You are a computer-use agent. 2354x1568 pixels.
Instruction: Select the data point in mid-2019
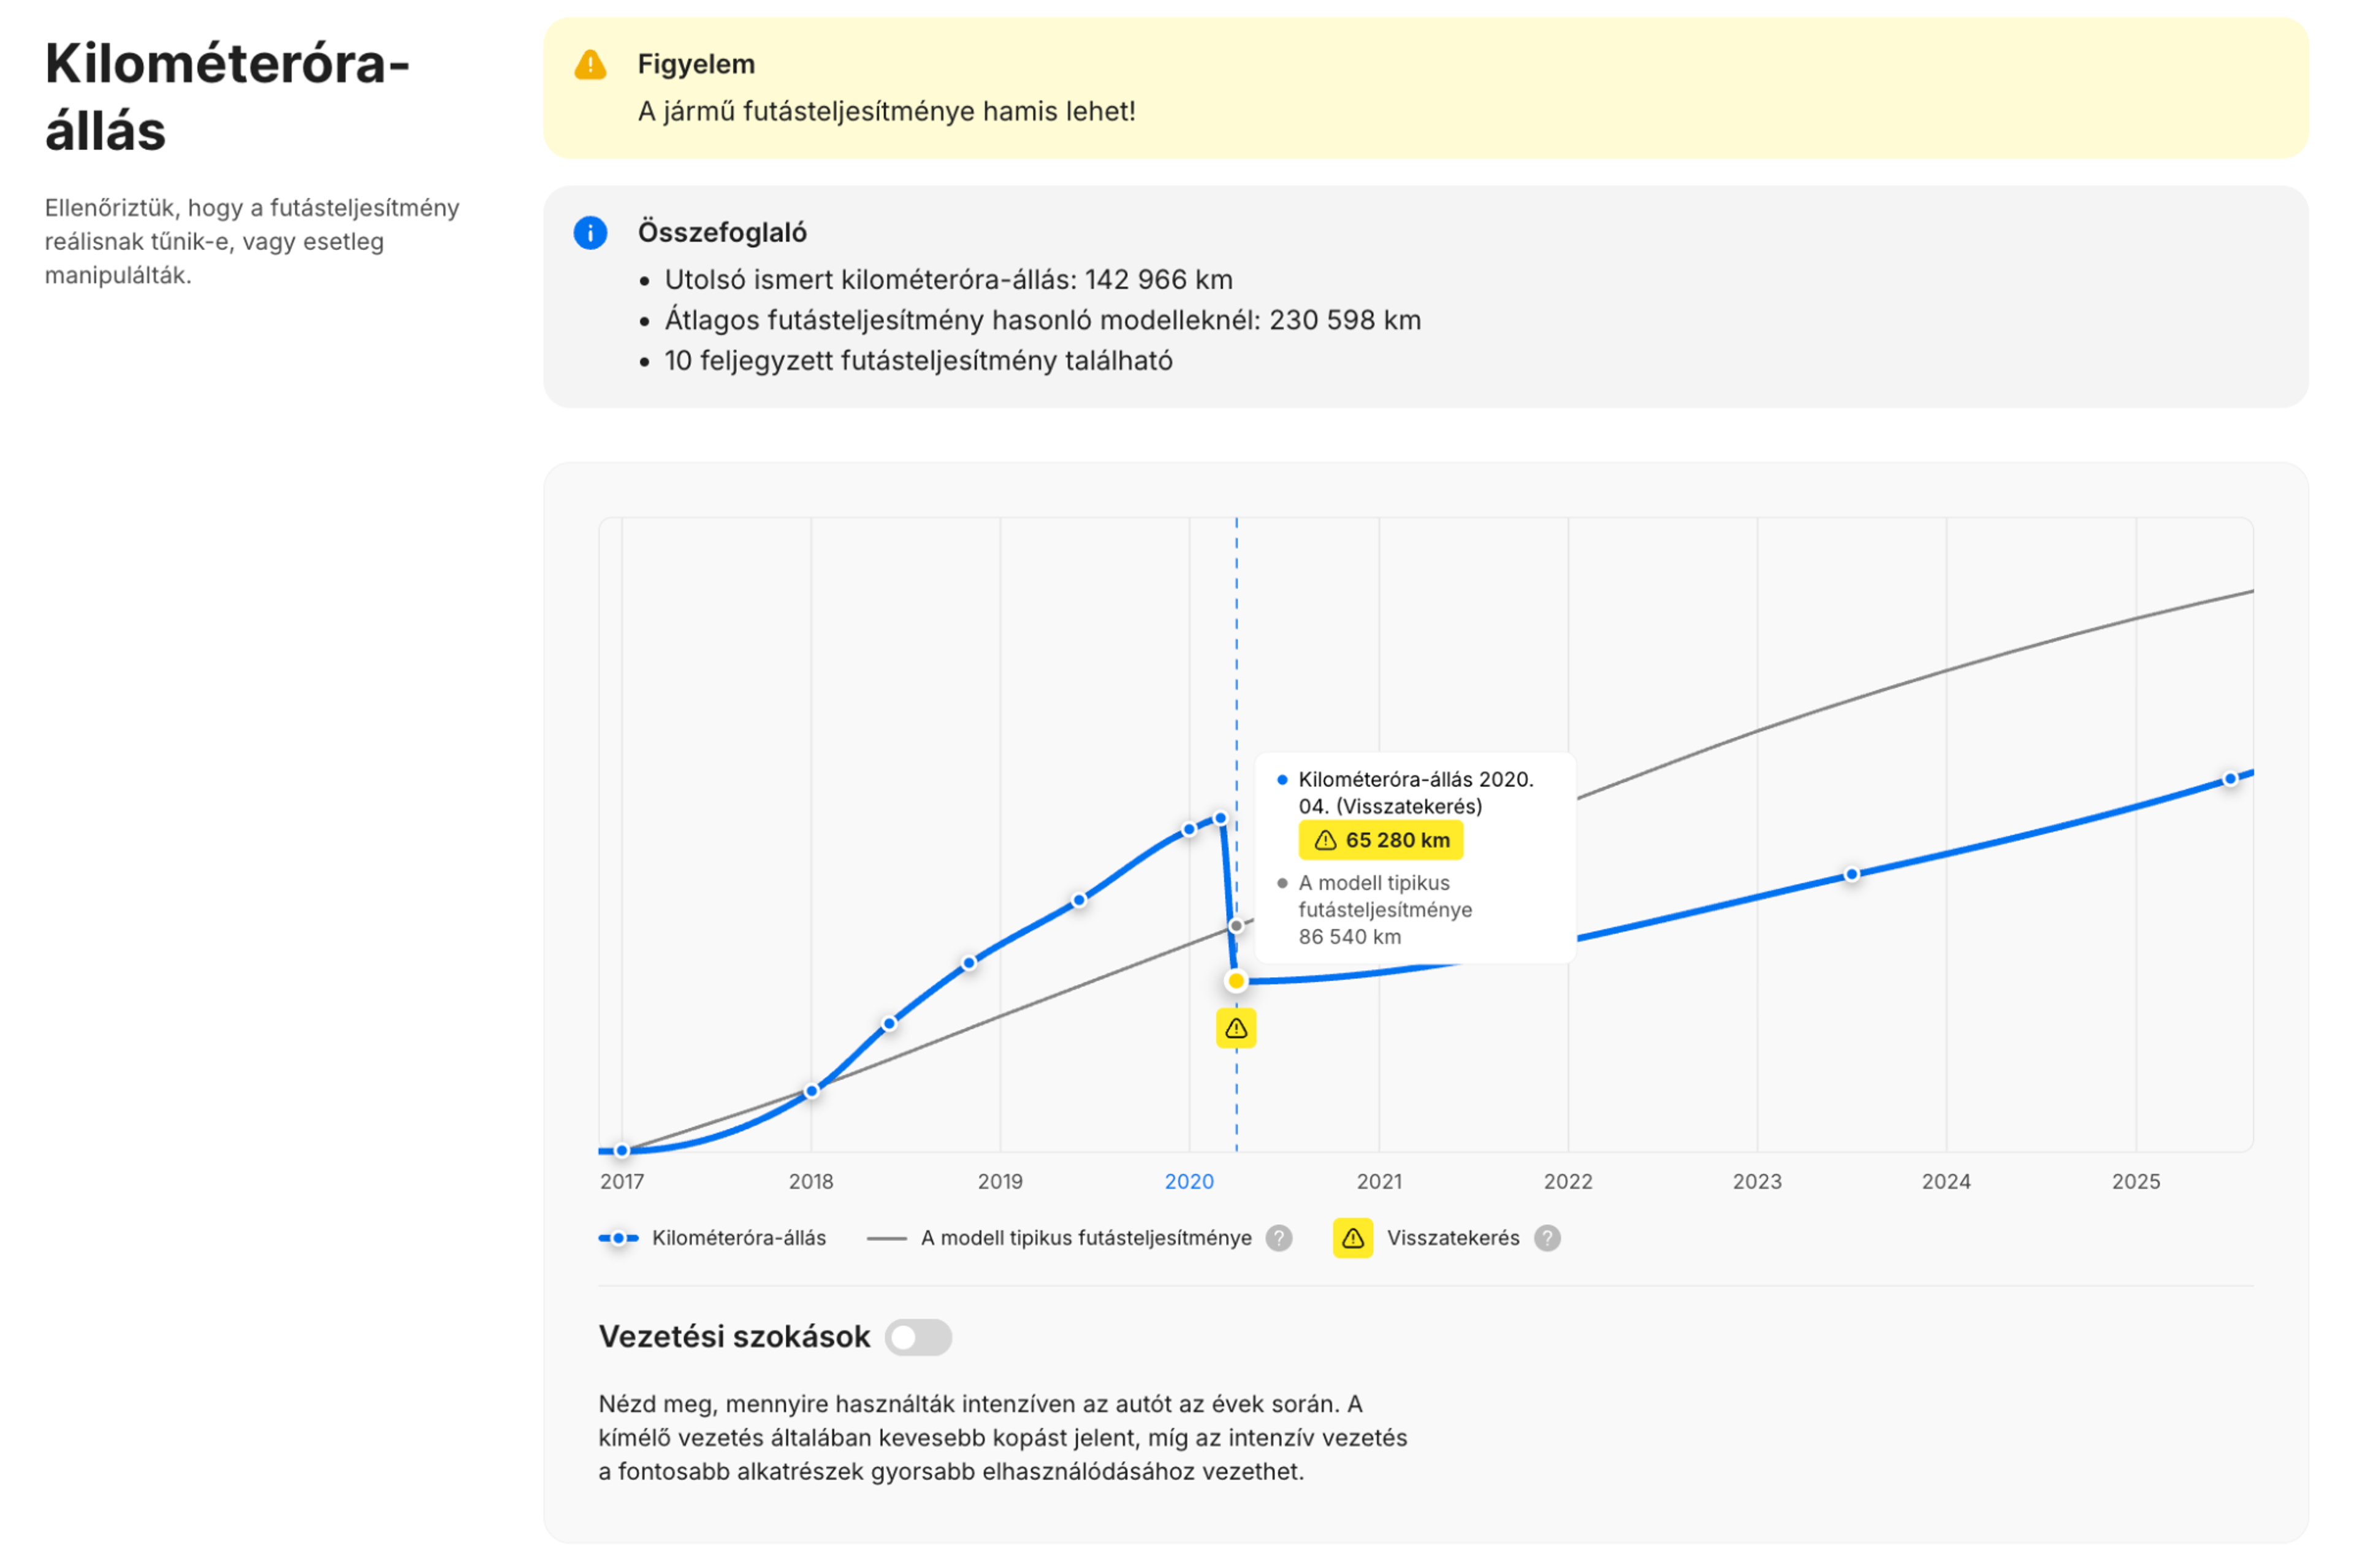pos(1079,900)
